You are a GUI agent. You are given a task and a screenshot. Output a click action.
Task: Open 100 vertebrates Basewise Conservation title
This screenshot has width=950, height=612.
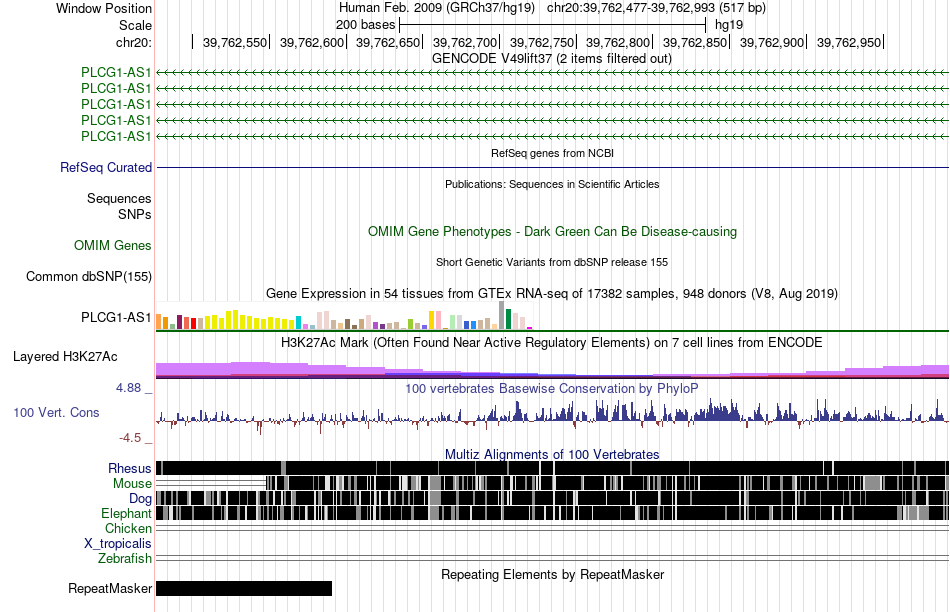click(x=552, y=388)
